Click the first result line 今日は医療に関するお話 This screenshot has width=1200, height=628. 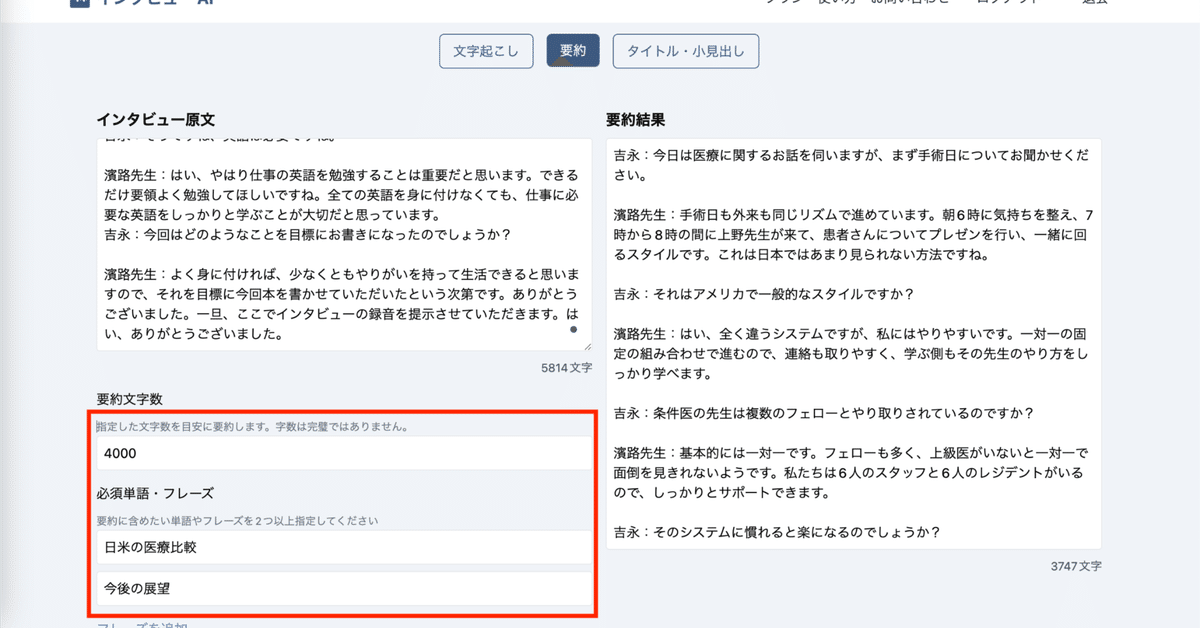[853, 166]
